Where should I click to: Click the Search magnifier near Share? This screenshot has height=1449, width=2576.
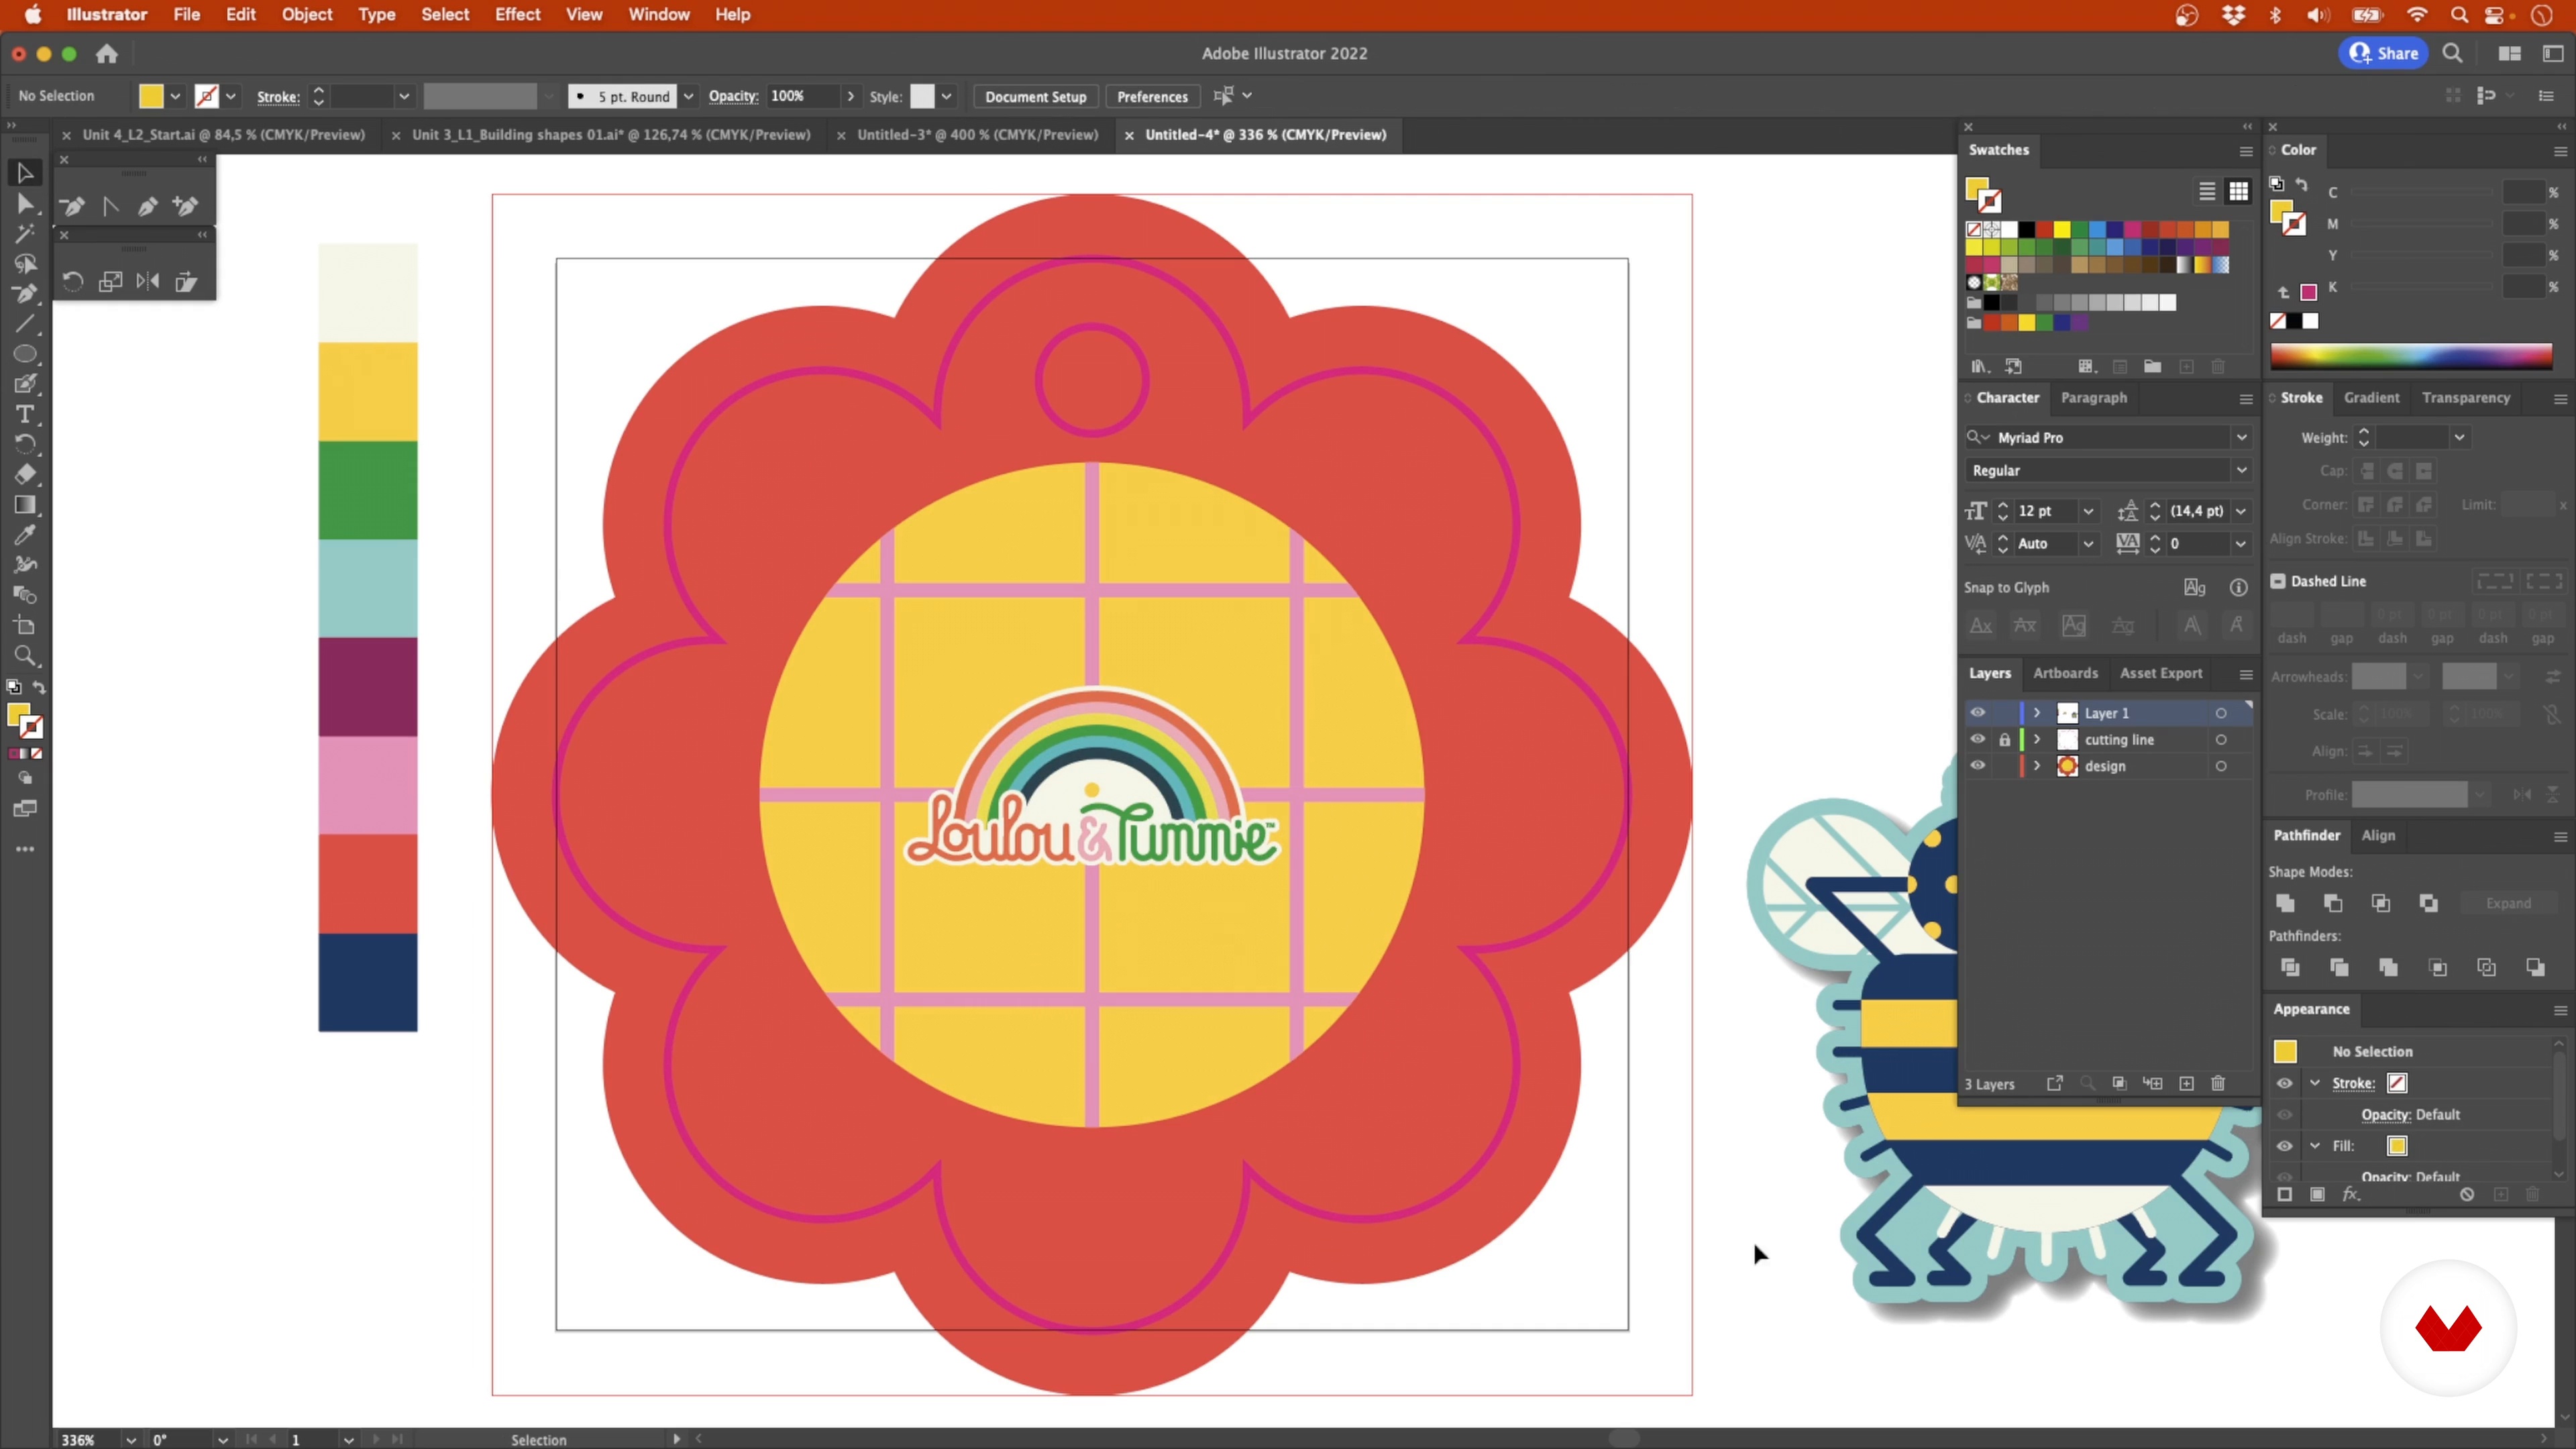(2453, 54)
